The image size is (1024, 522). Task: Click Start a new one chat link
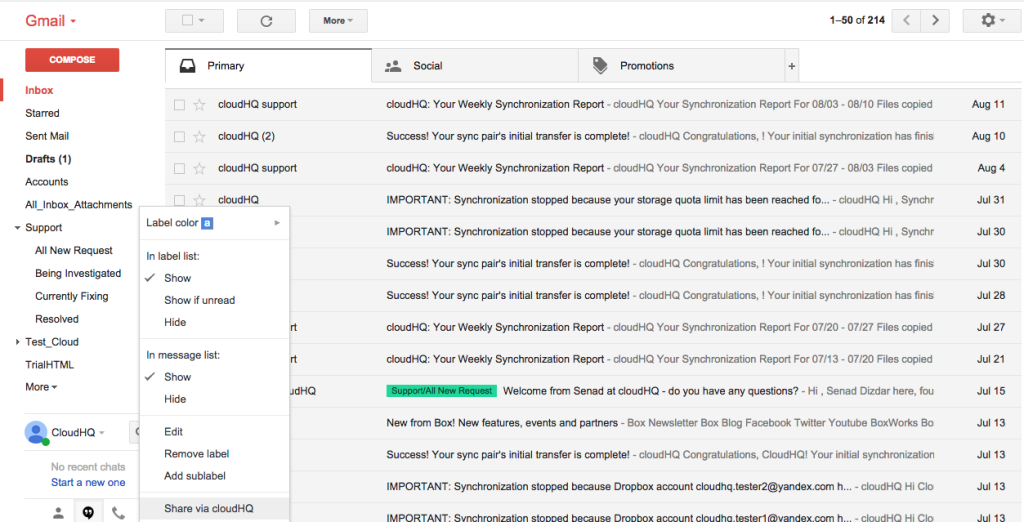click(x=88, y=483)
